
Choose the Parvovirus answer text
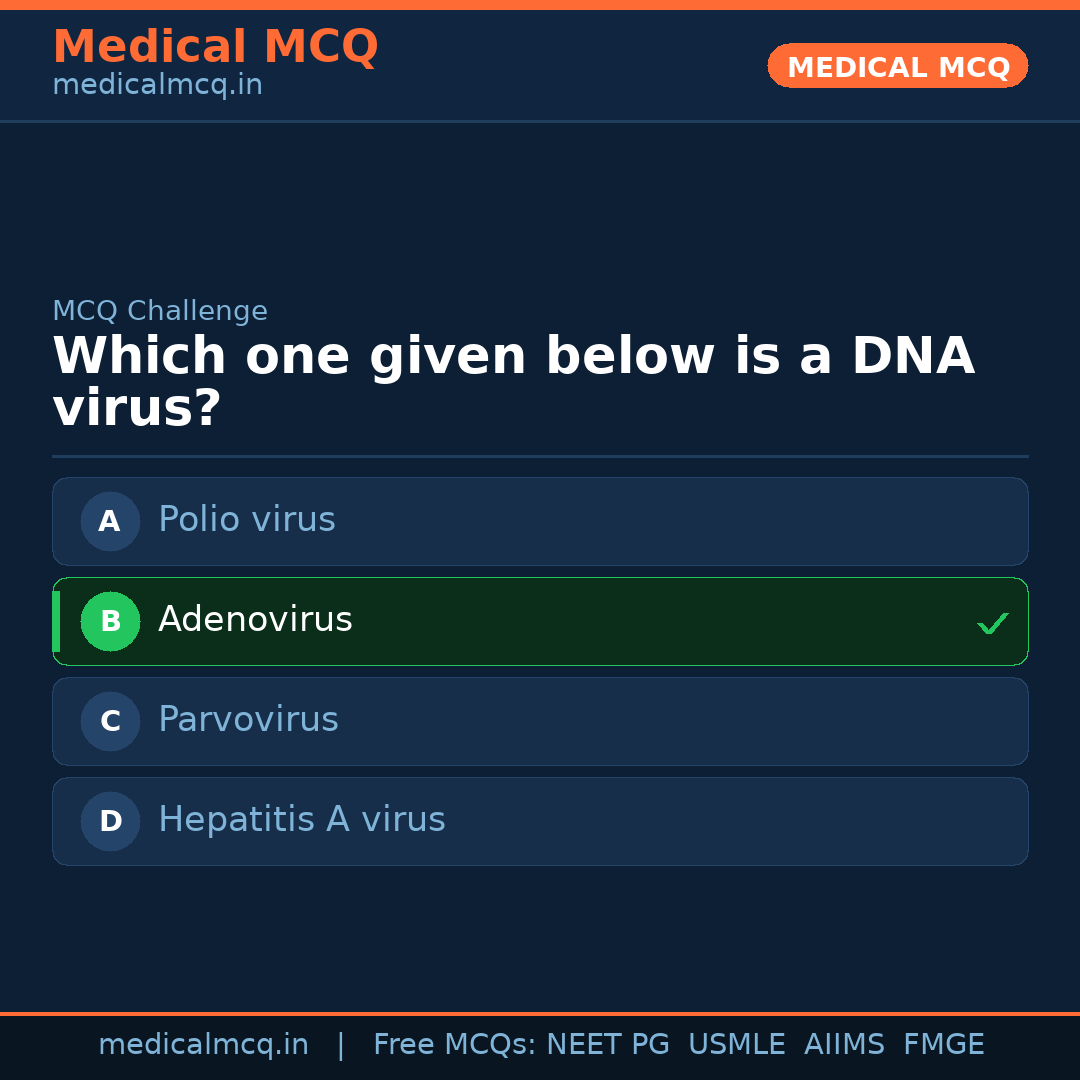(248, 720)
